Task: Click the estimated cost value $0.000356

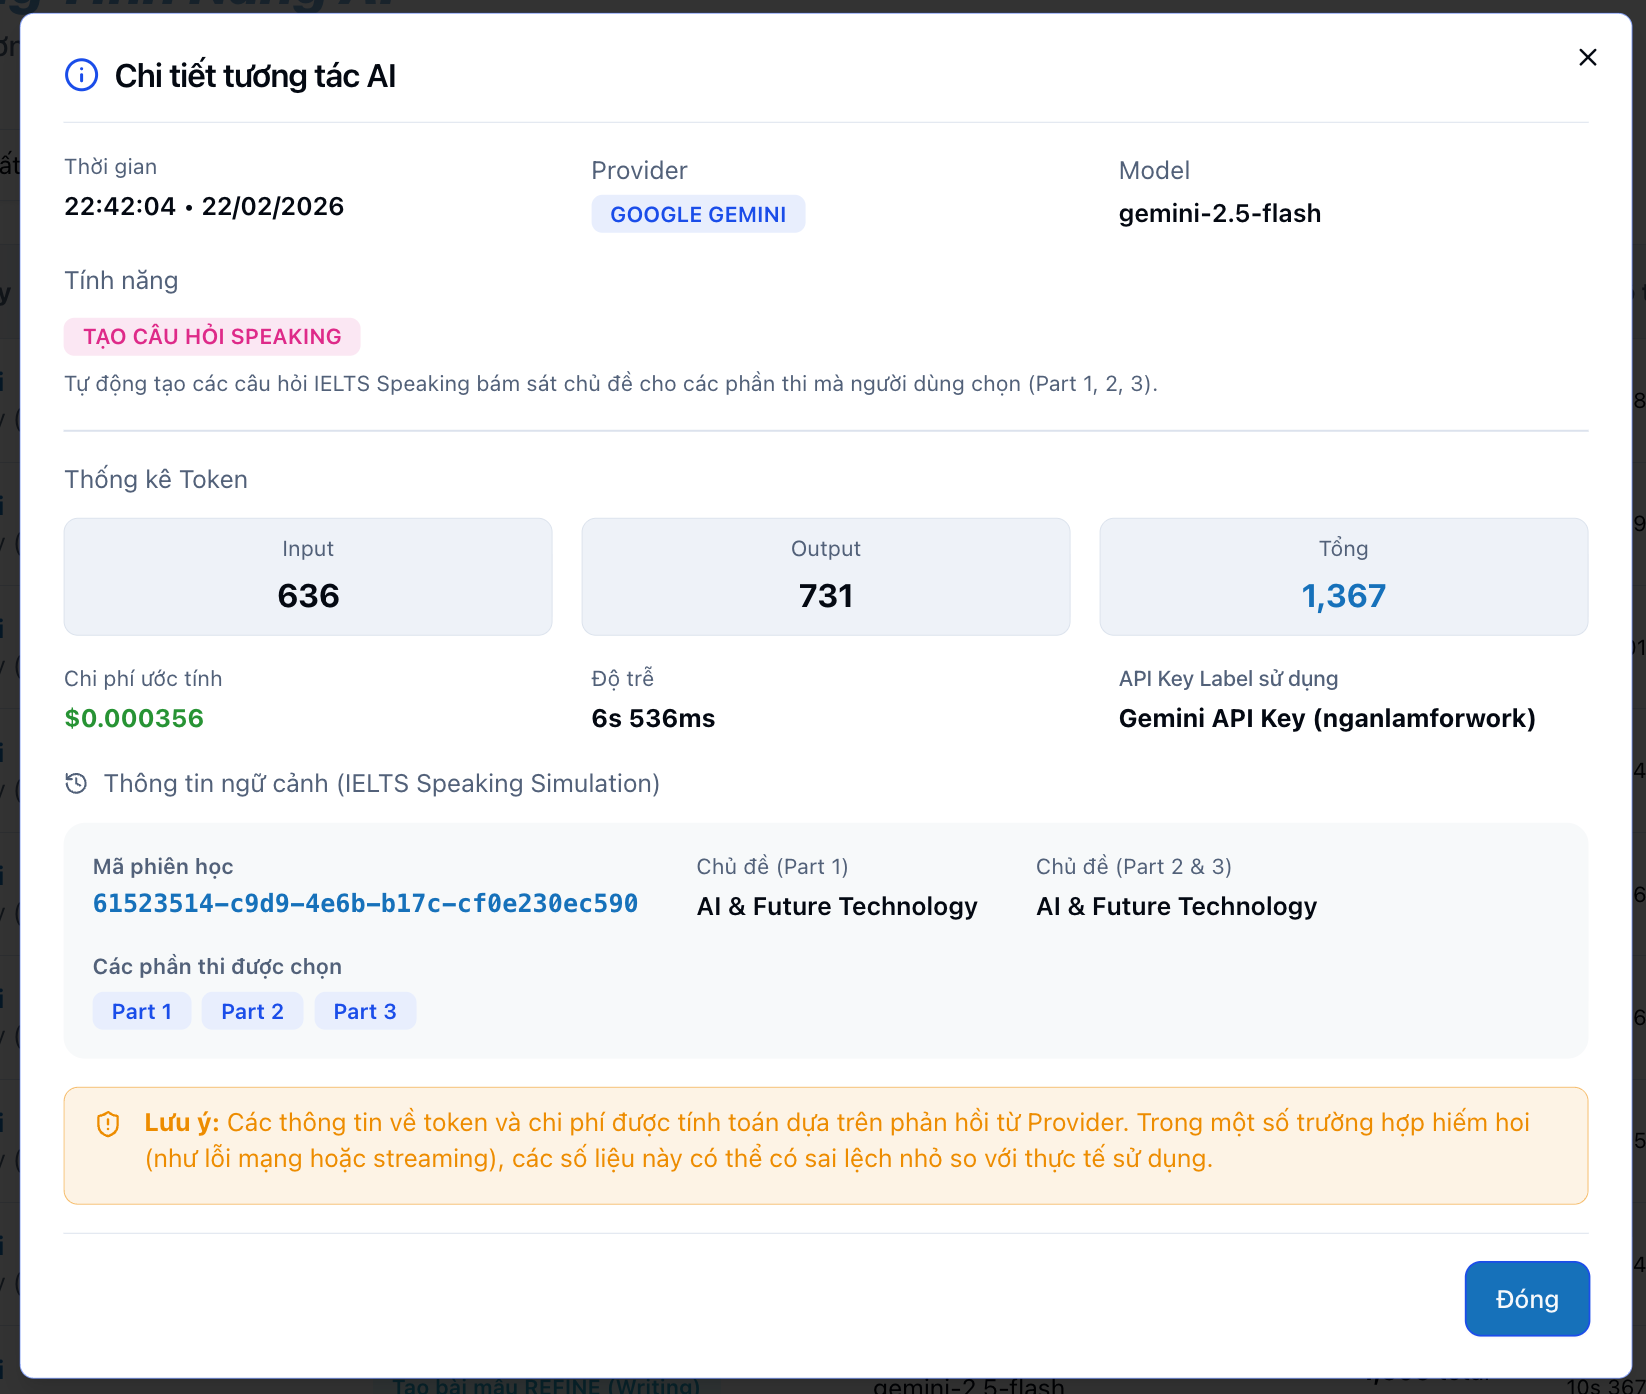Action: point(133,717)
